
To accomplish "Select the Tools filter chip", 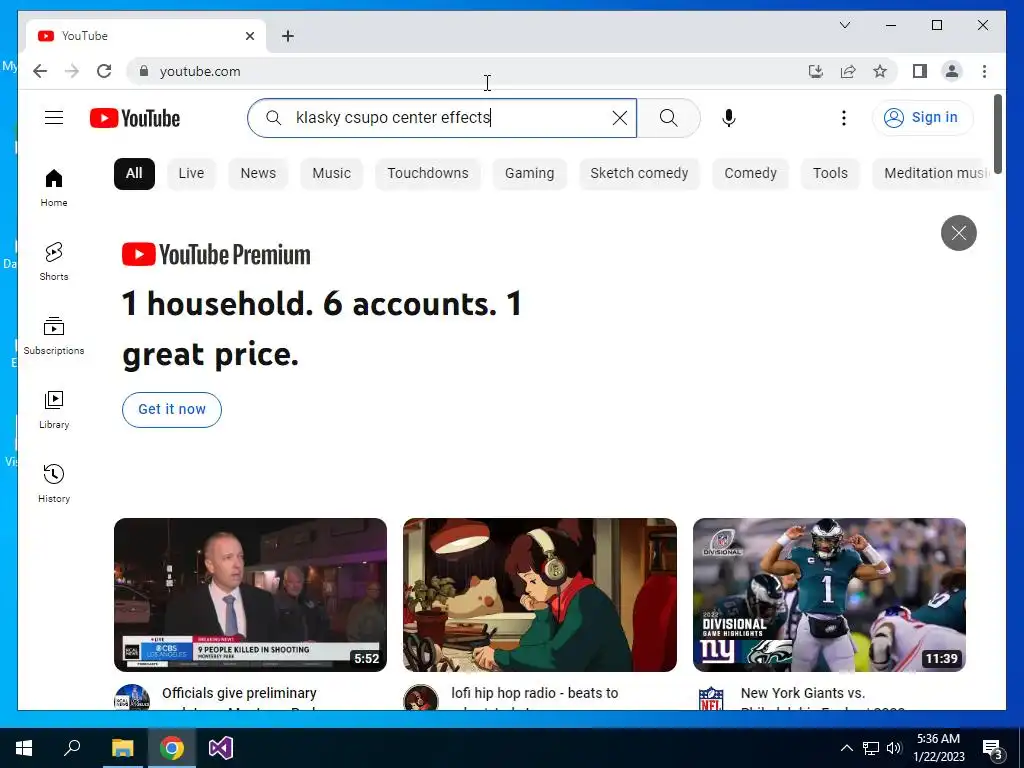I will pyautogui.click(x=830, y=174).
